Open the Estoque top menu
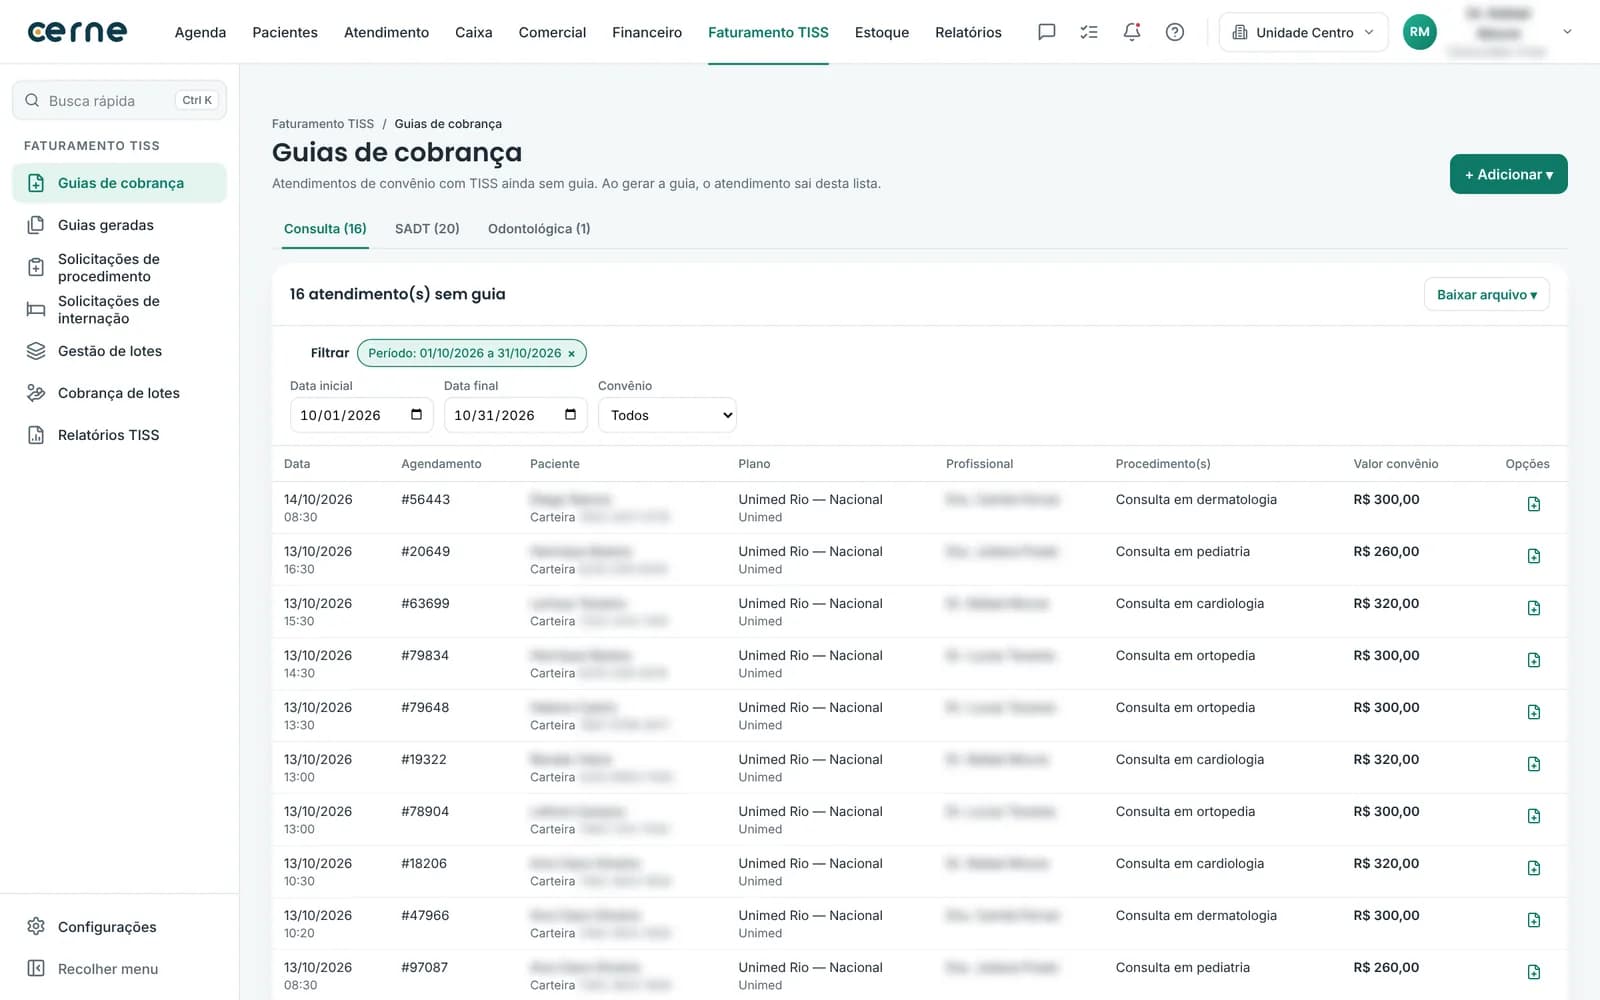The width and height of the screenshot is (1600, 1000). click(882, 32)
